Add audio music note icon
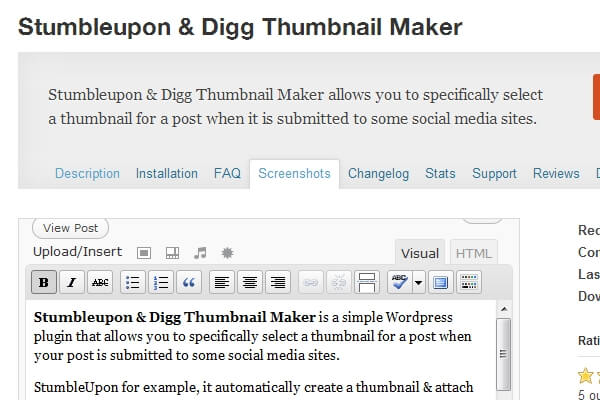This screenshot has width=600, height=400. 200,253
